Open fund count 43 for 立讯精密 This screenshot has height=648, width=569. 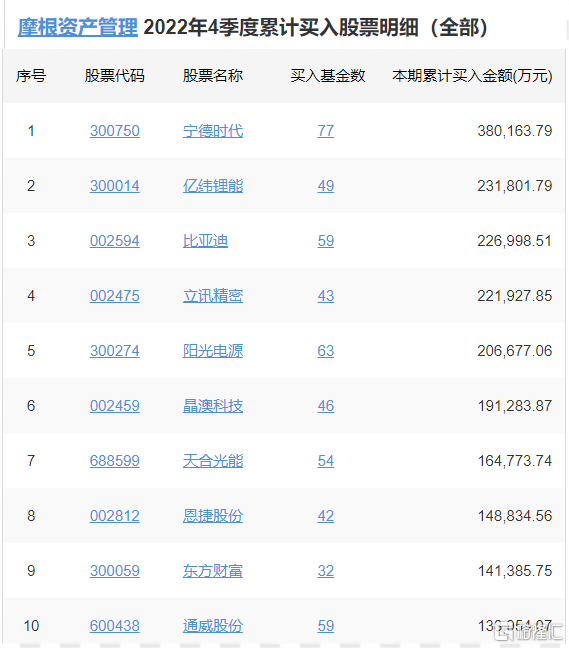pos(326,296)
